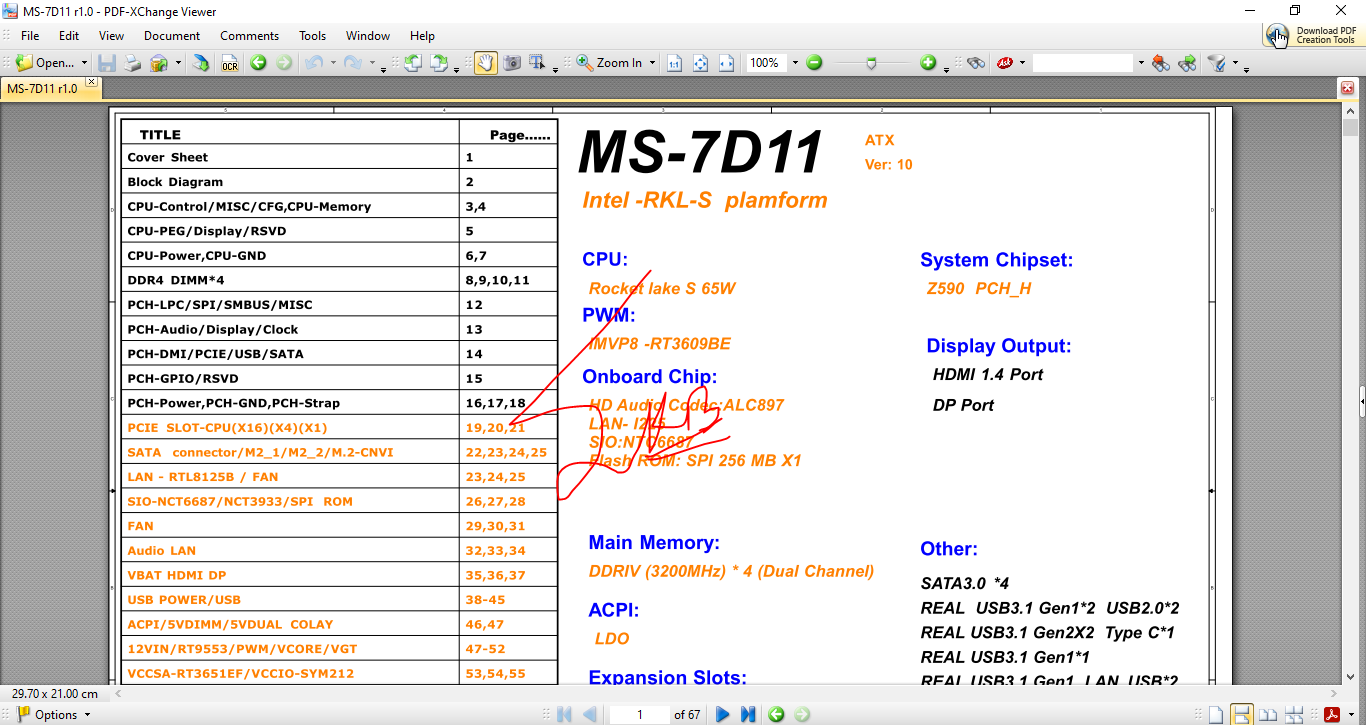Click 'Block Diagram' row in title table

[339, 182]
